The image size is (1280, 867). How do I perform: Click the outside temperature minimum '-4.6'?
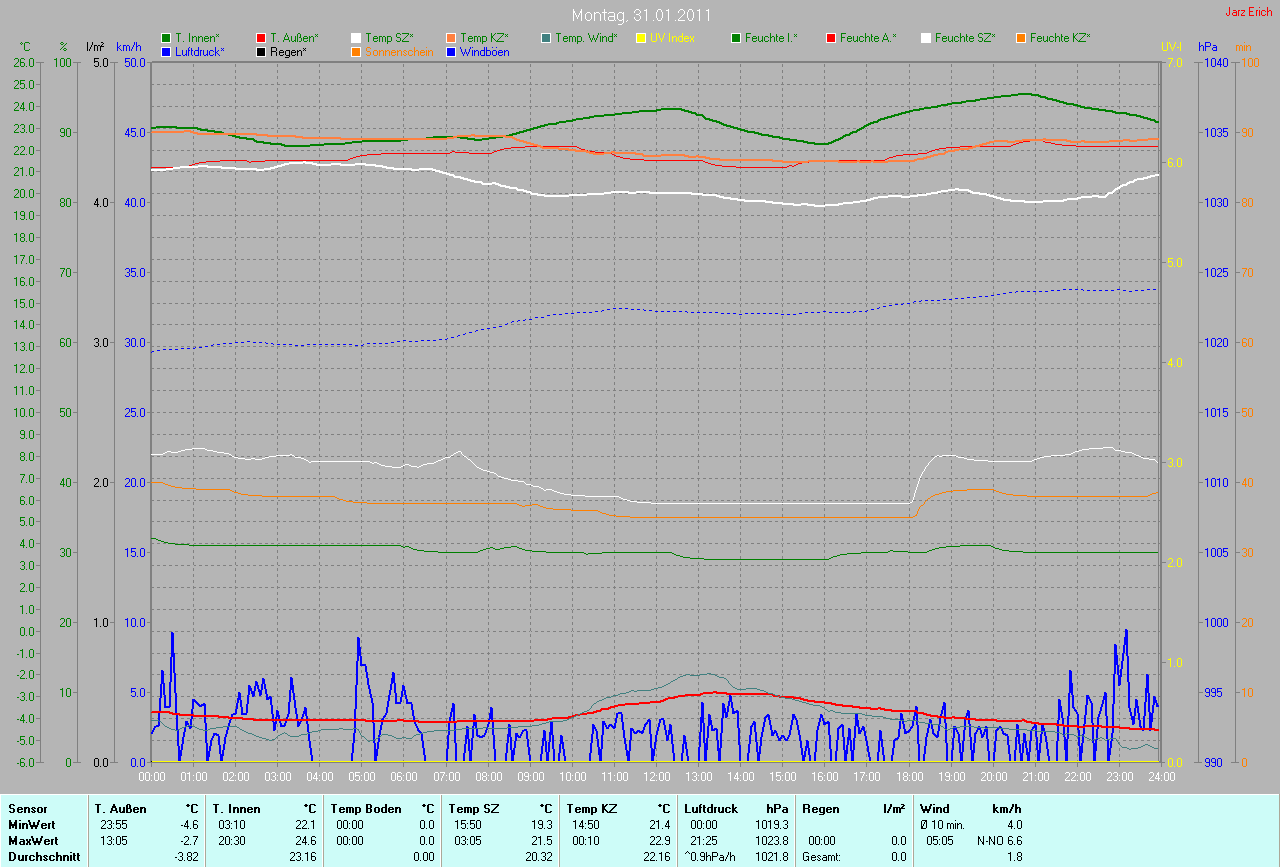click(x=189, y=825)
